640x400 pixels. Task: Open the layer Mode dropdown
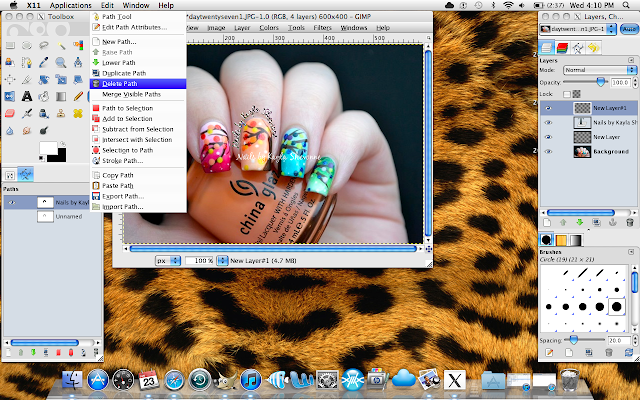[x=600, y=70]
